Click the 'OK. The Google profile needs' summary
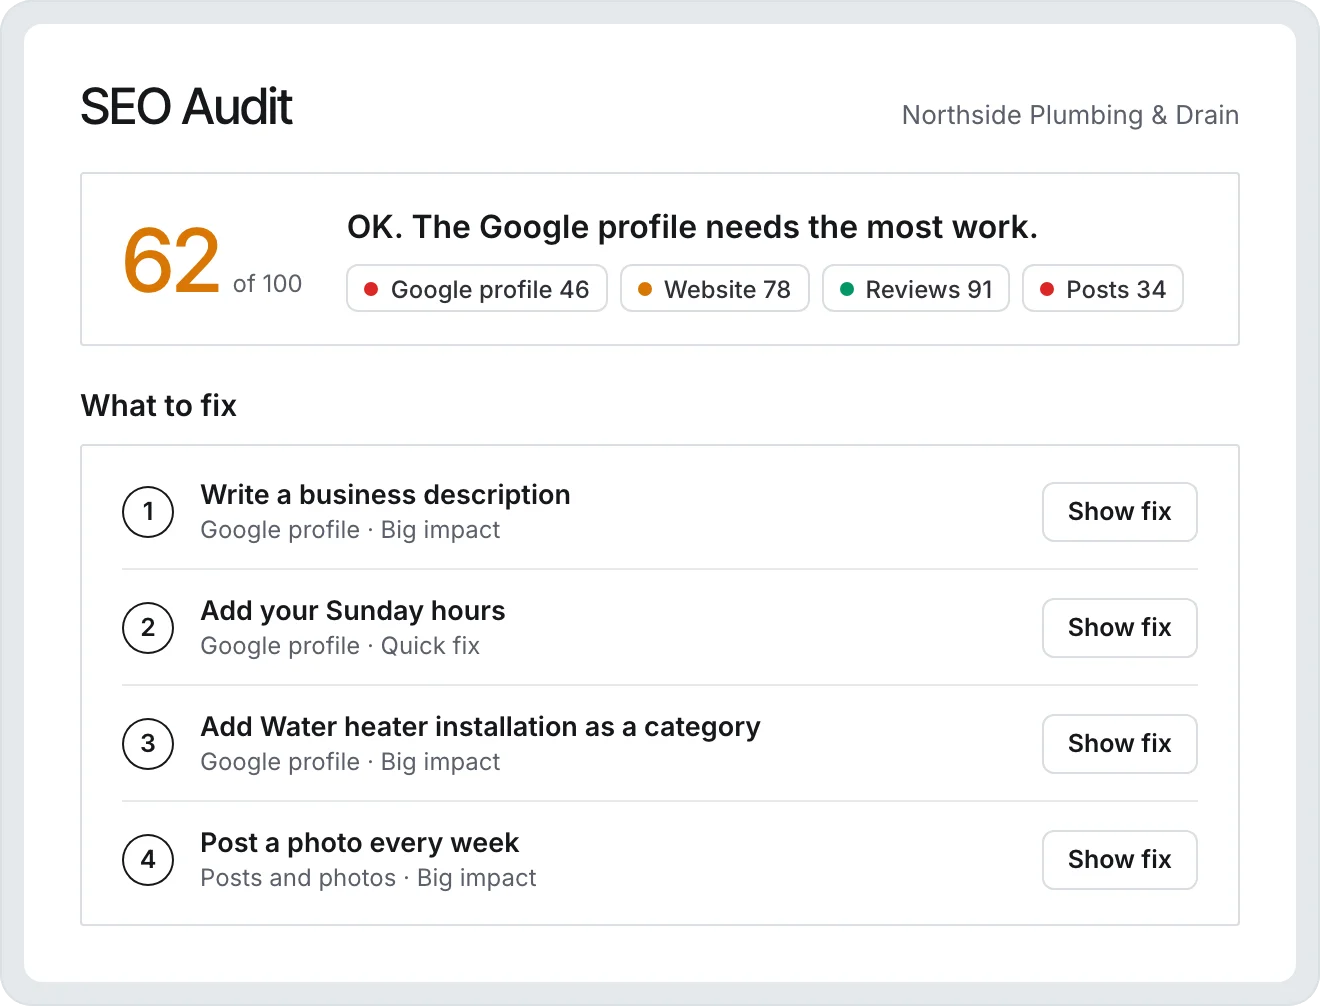The image size is (1320, 1006). (x=692, y=227)
